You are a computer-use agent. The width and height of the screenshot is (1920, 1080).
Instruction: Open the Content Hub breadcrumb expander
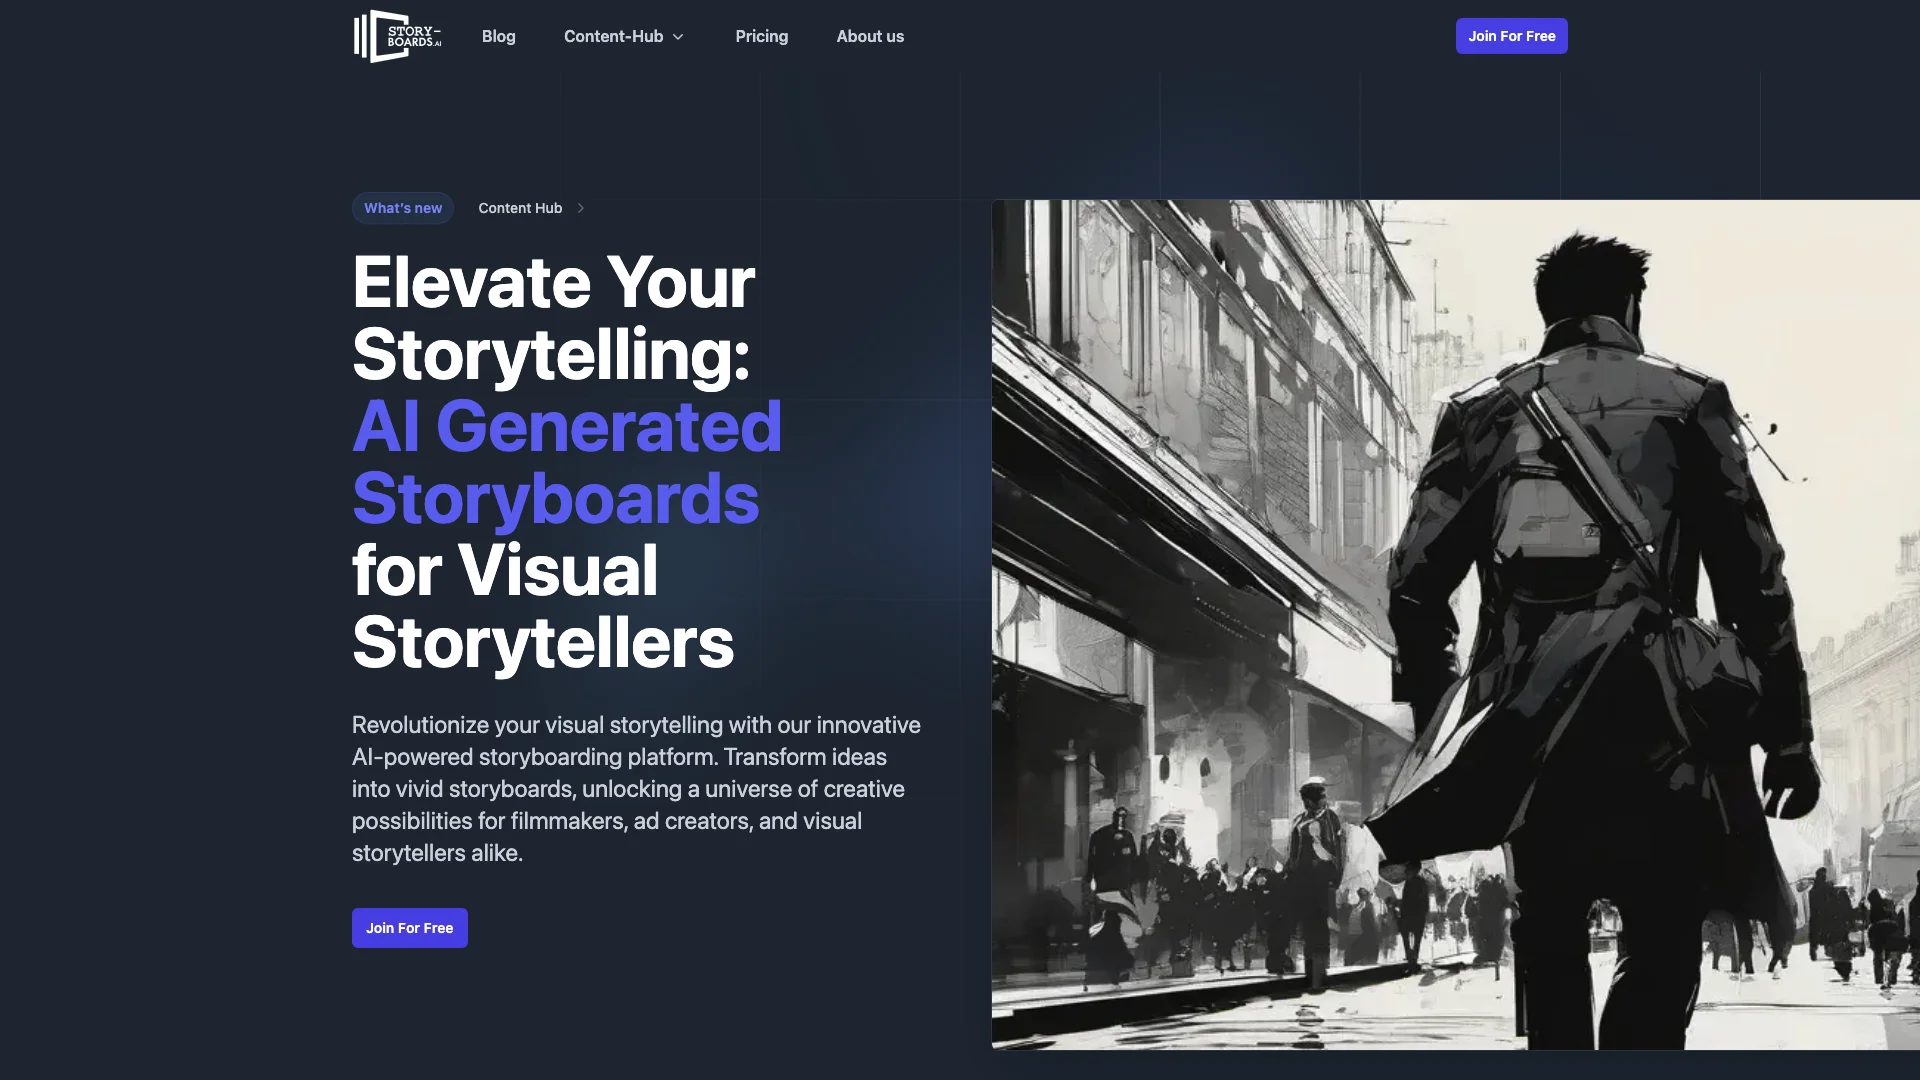580,207
